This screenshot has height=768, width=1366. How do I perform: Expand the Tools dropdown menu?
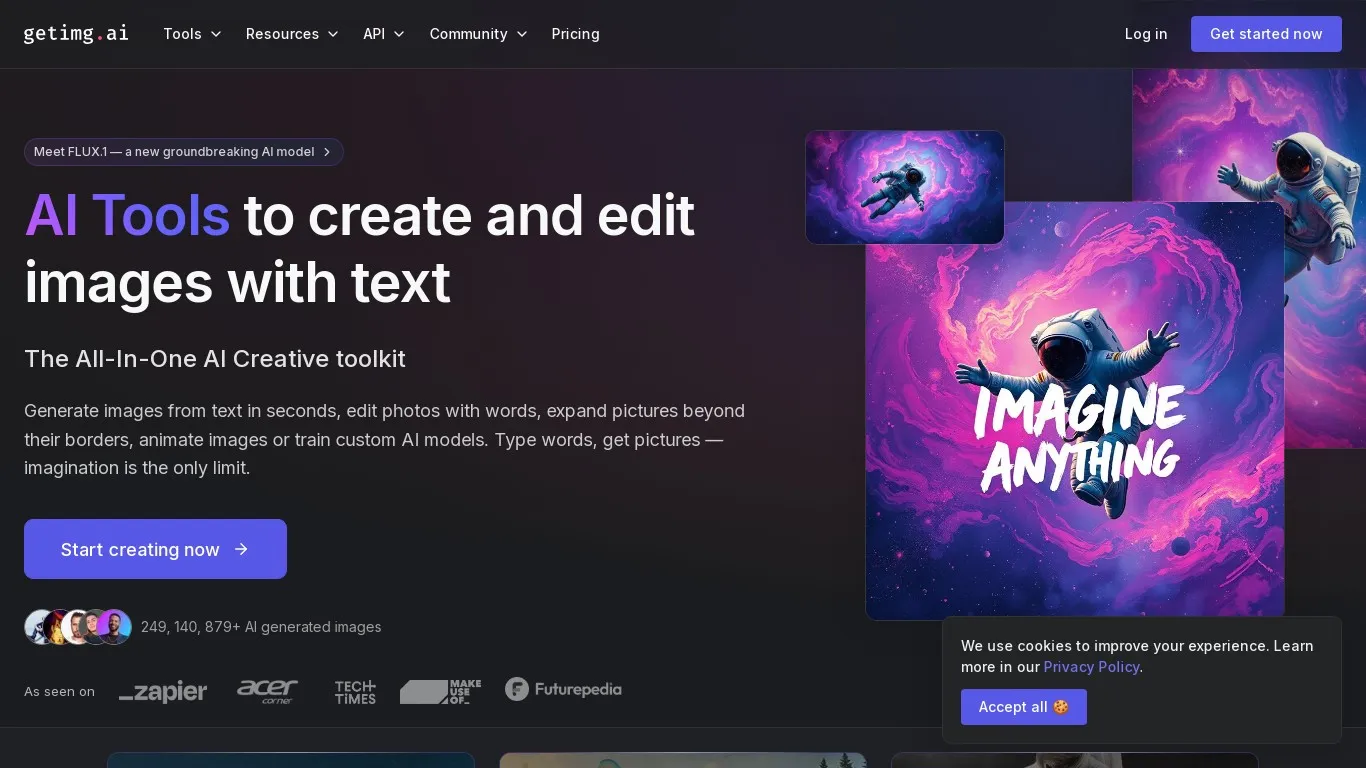point(192,34)
